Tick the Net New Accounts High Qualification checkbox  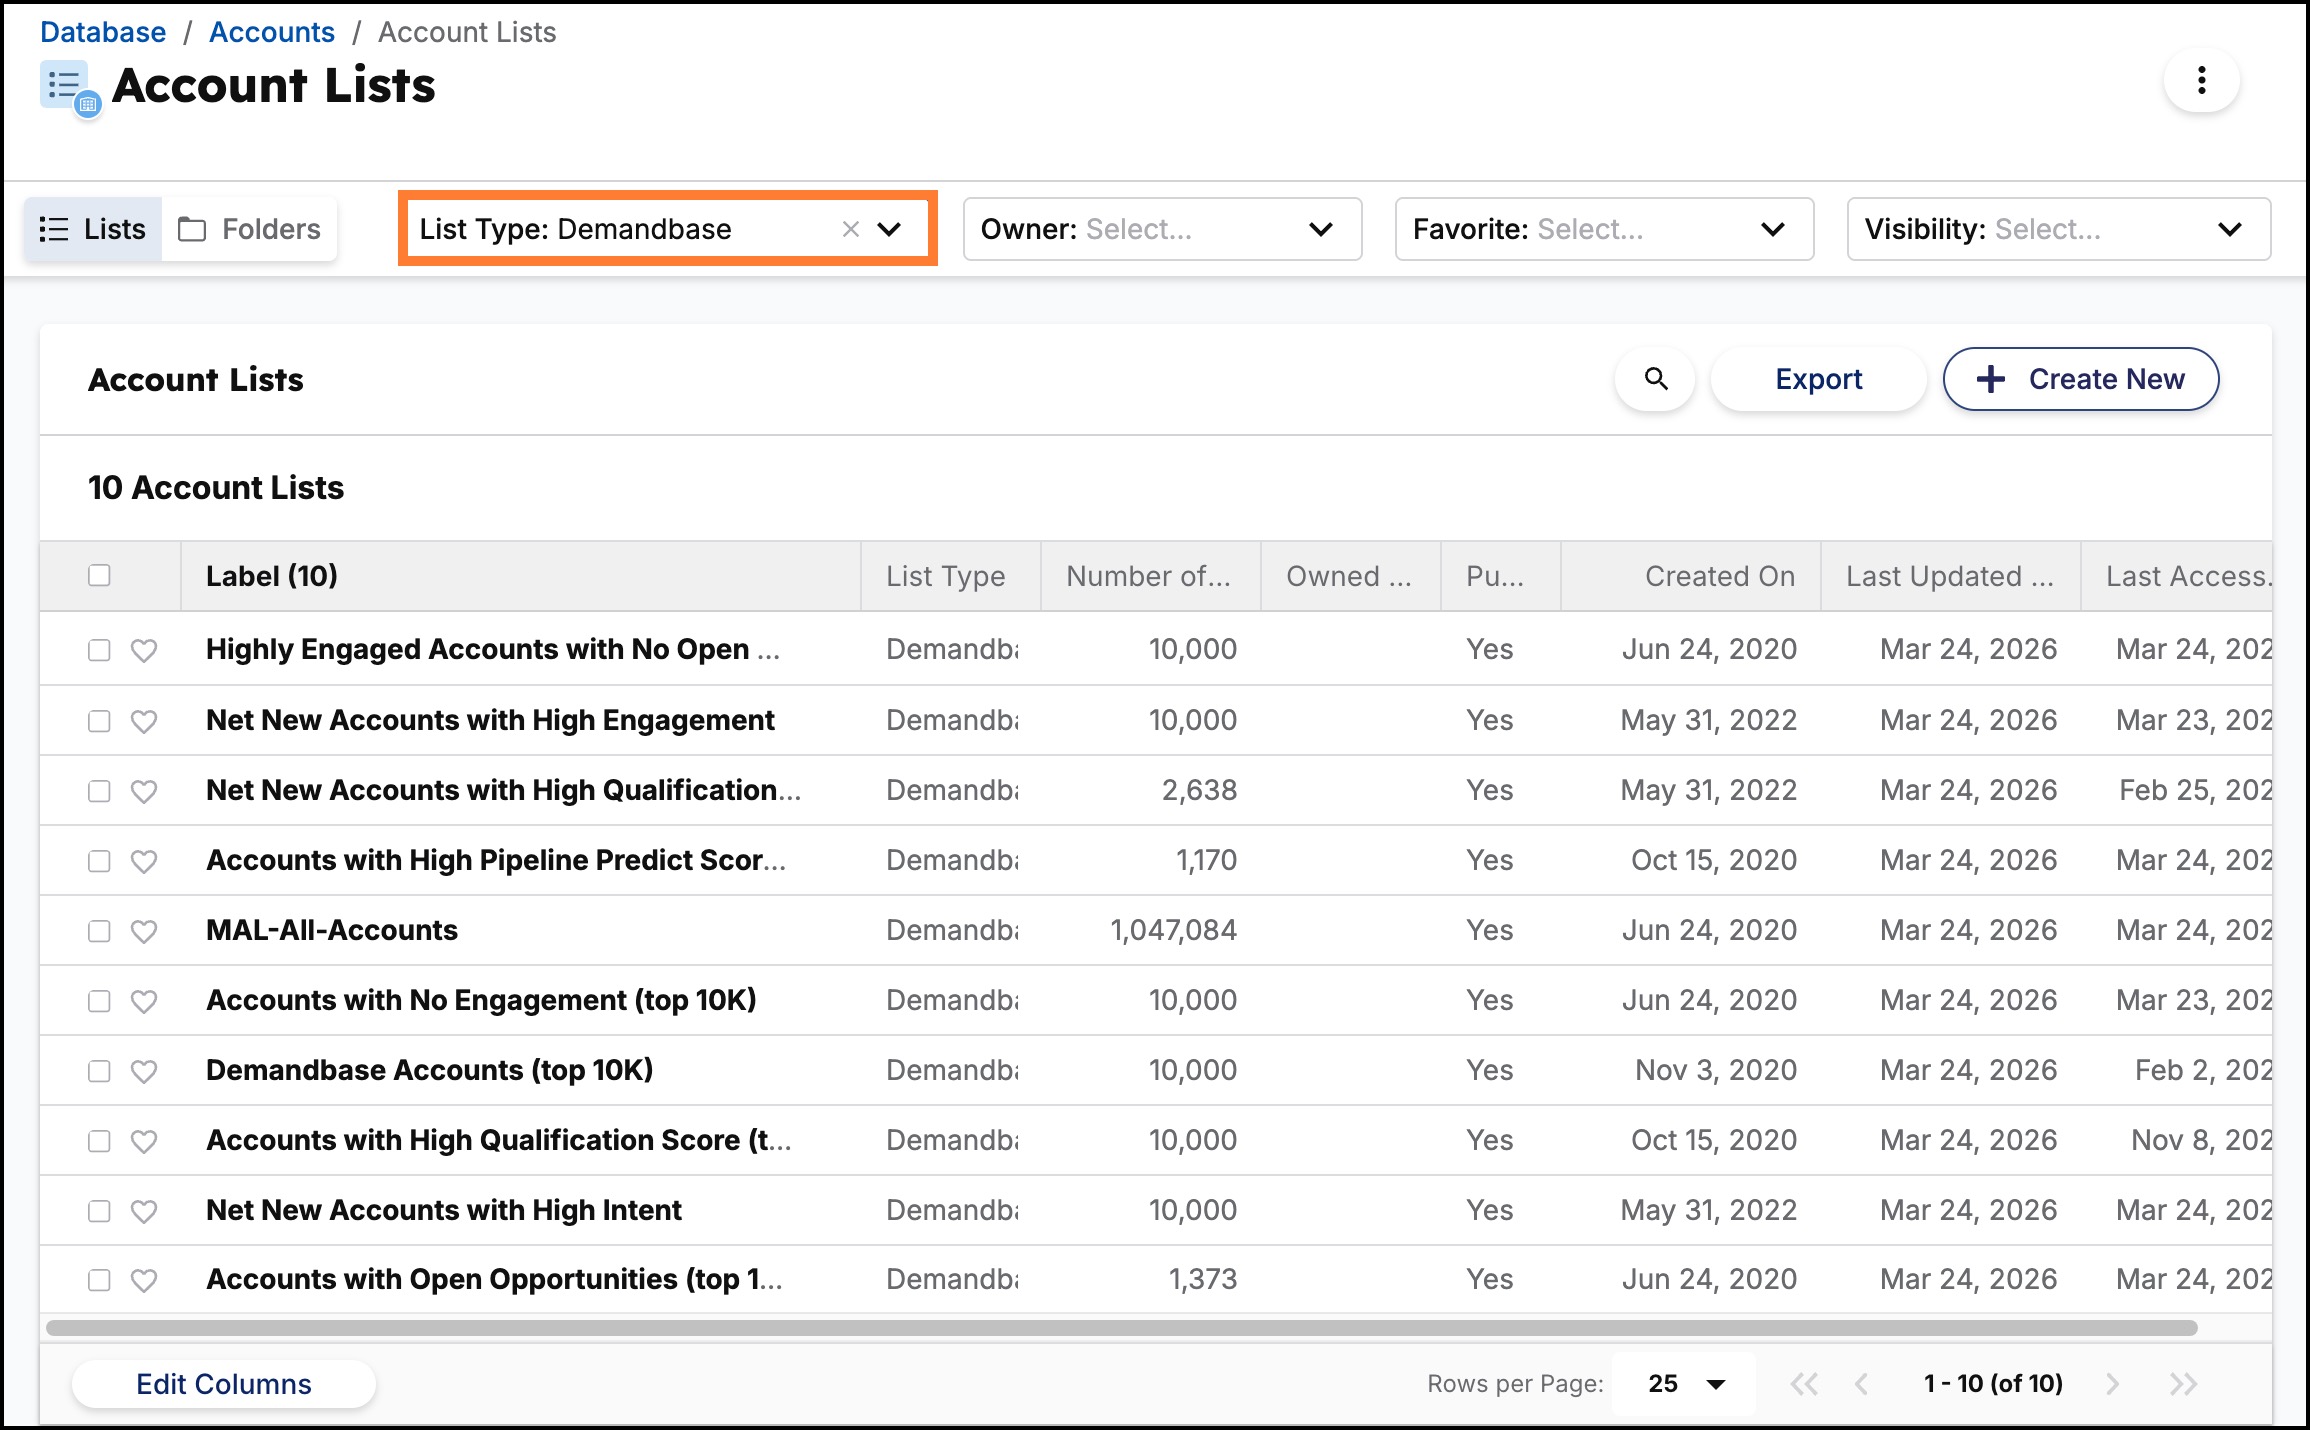[99, 791]
